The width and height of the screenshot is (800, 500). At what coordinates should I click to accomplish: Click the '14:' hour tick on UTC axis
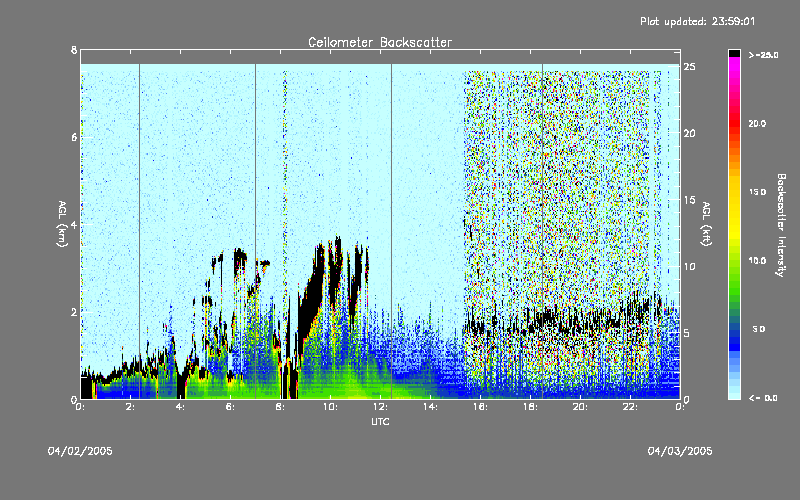[x=431, y=407]
